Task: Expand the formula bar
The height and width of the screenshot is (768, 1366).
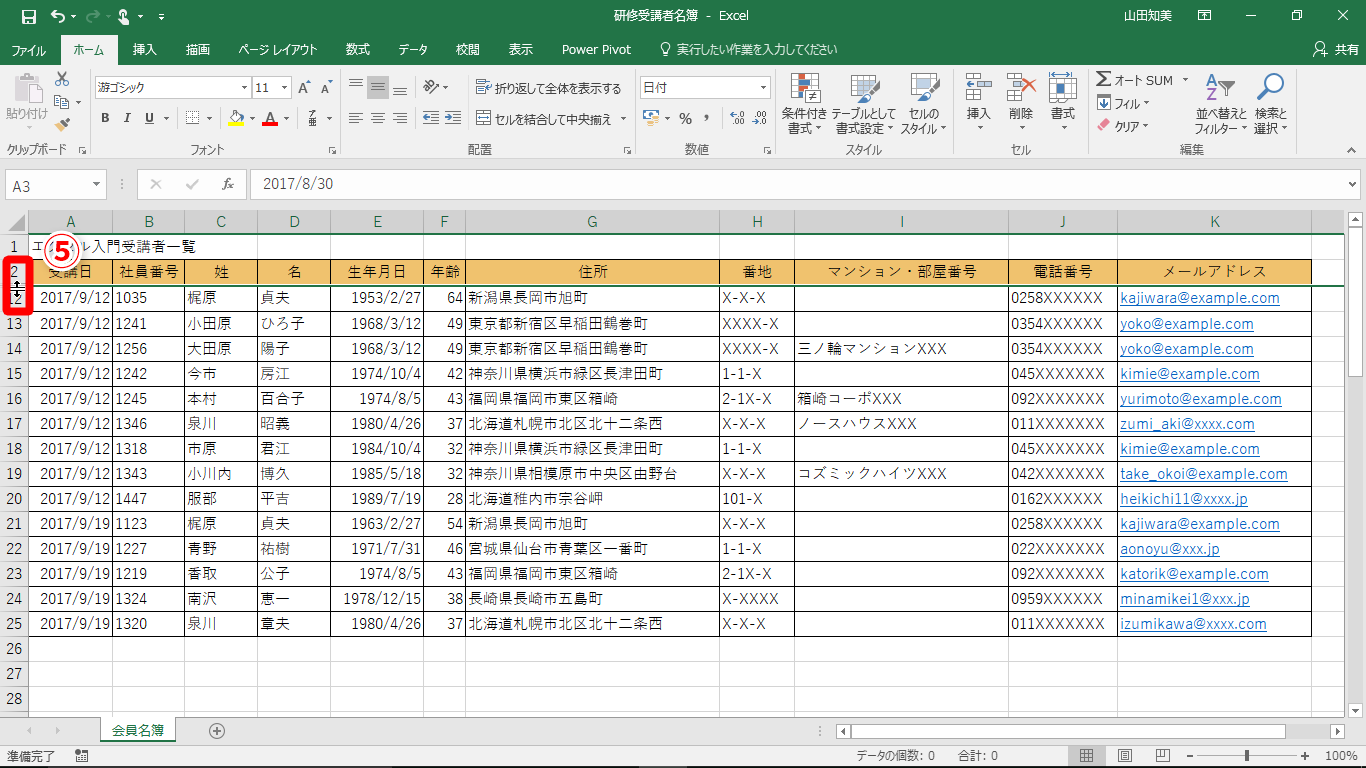Action: click(x=1353, y=185)
